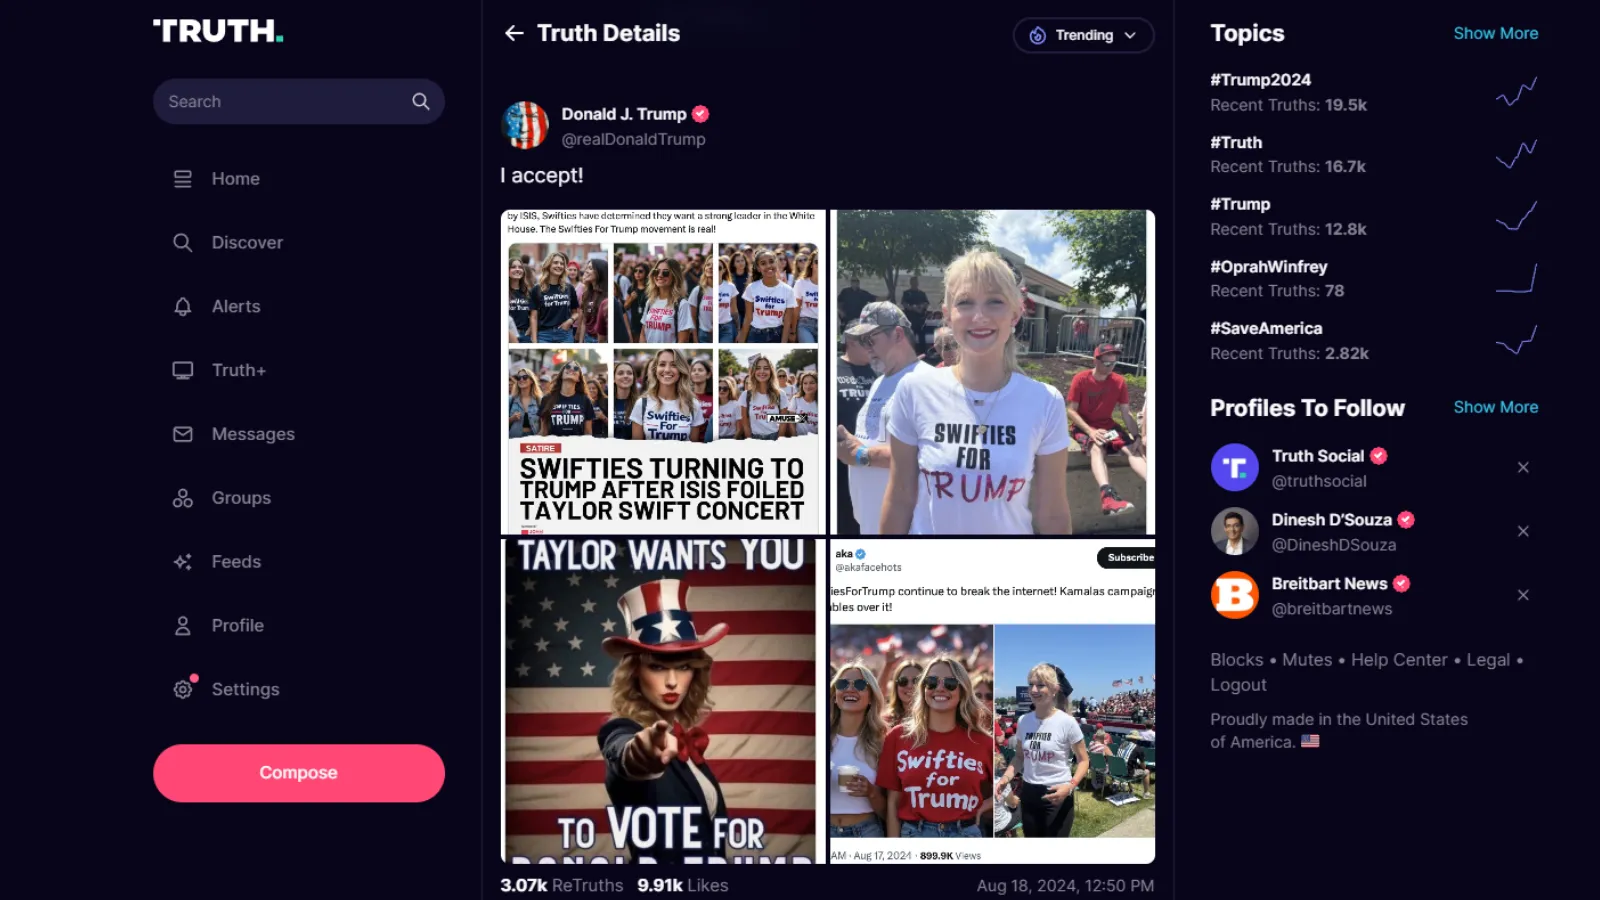The height and width of the screenshot is (900, 1600).
Task: Open the Groups page
Action: pos(241,498)
